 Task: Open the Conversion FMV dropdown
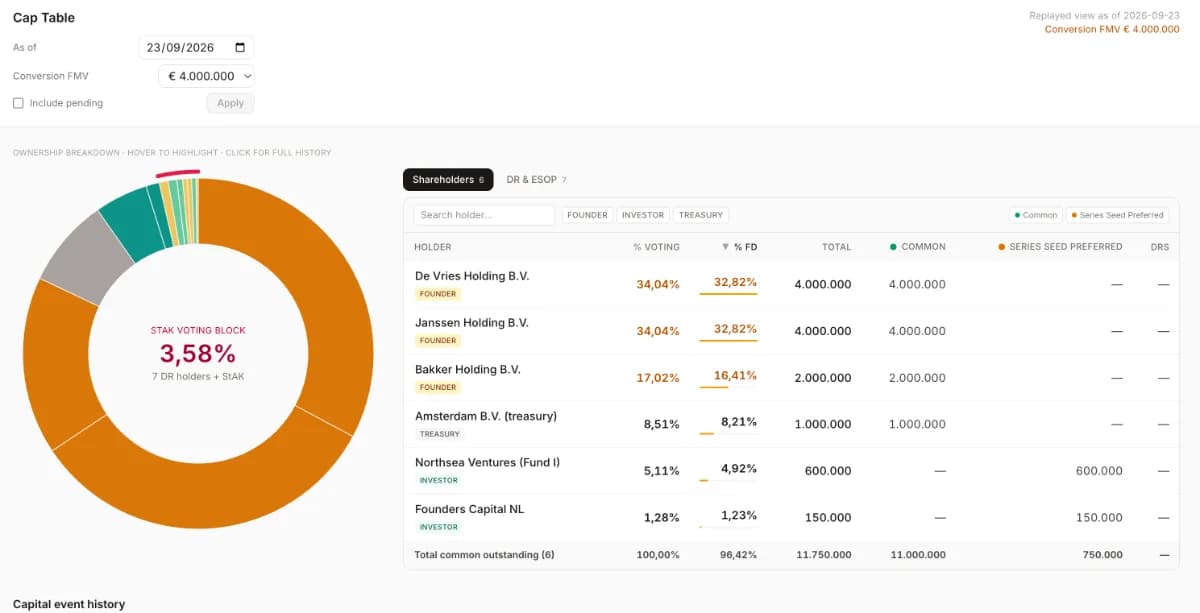pos(206,76)
